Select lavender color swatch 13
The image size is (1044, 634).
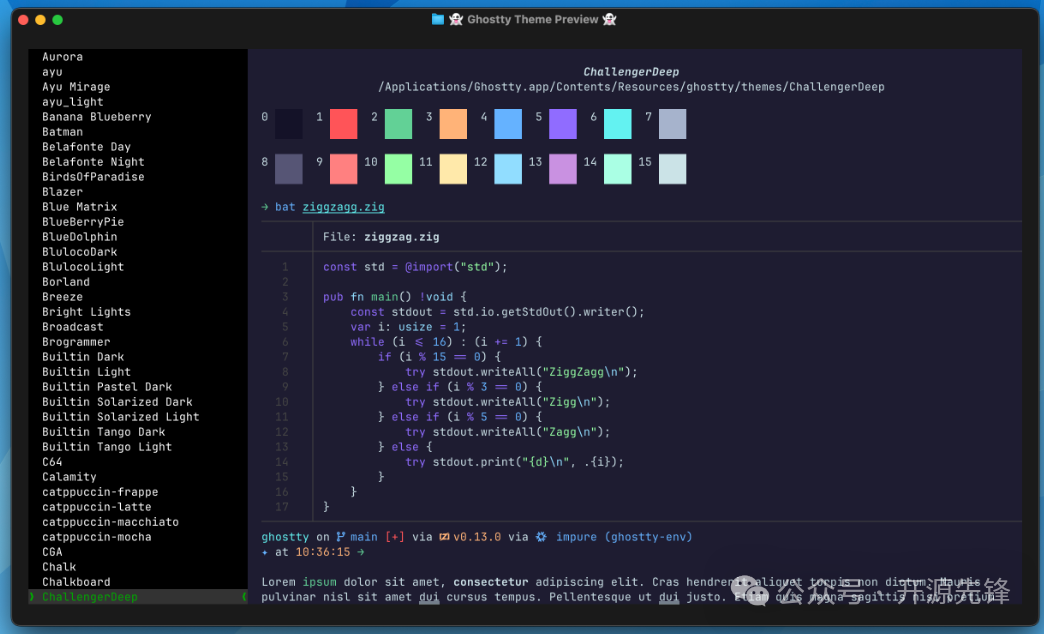coord(563,169)
